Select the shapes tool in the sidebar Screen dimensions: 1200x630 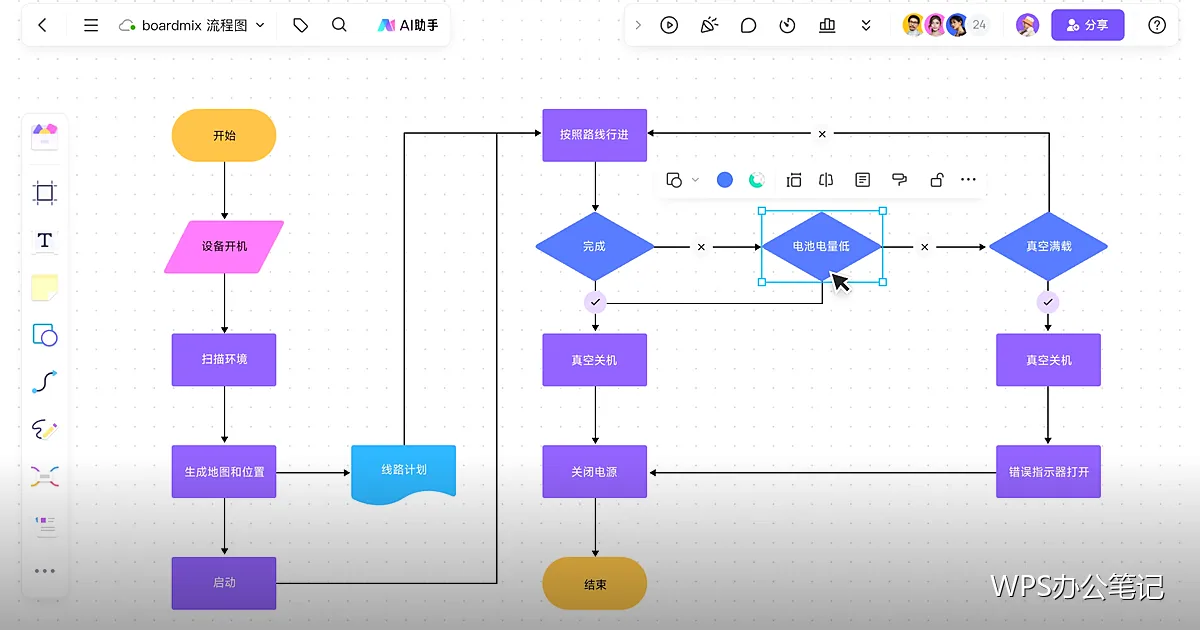(x=45, y=335)
